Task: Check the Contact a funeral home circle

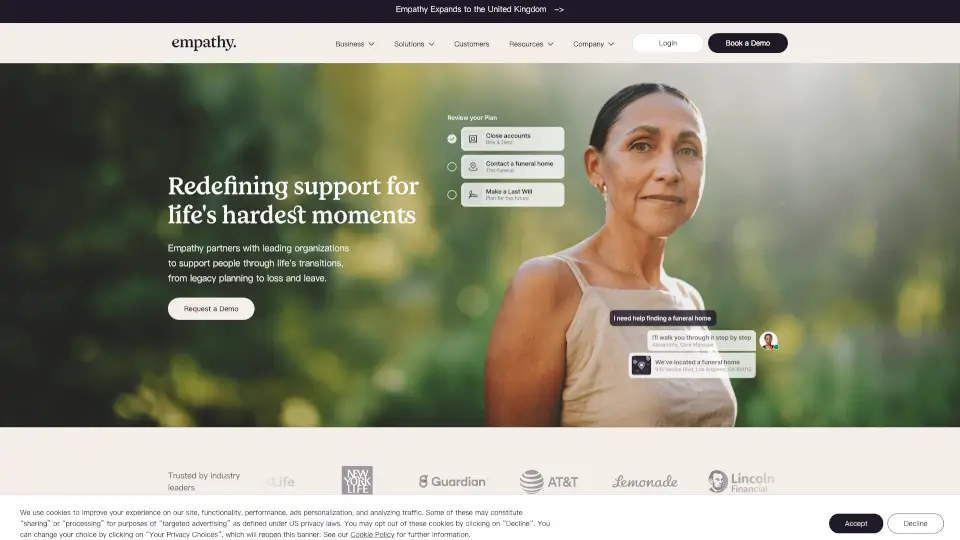Action: (452, 167)
